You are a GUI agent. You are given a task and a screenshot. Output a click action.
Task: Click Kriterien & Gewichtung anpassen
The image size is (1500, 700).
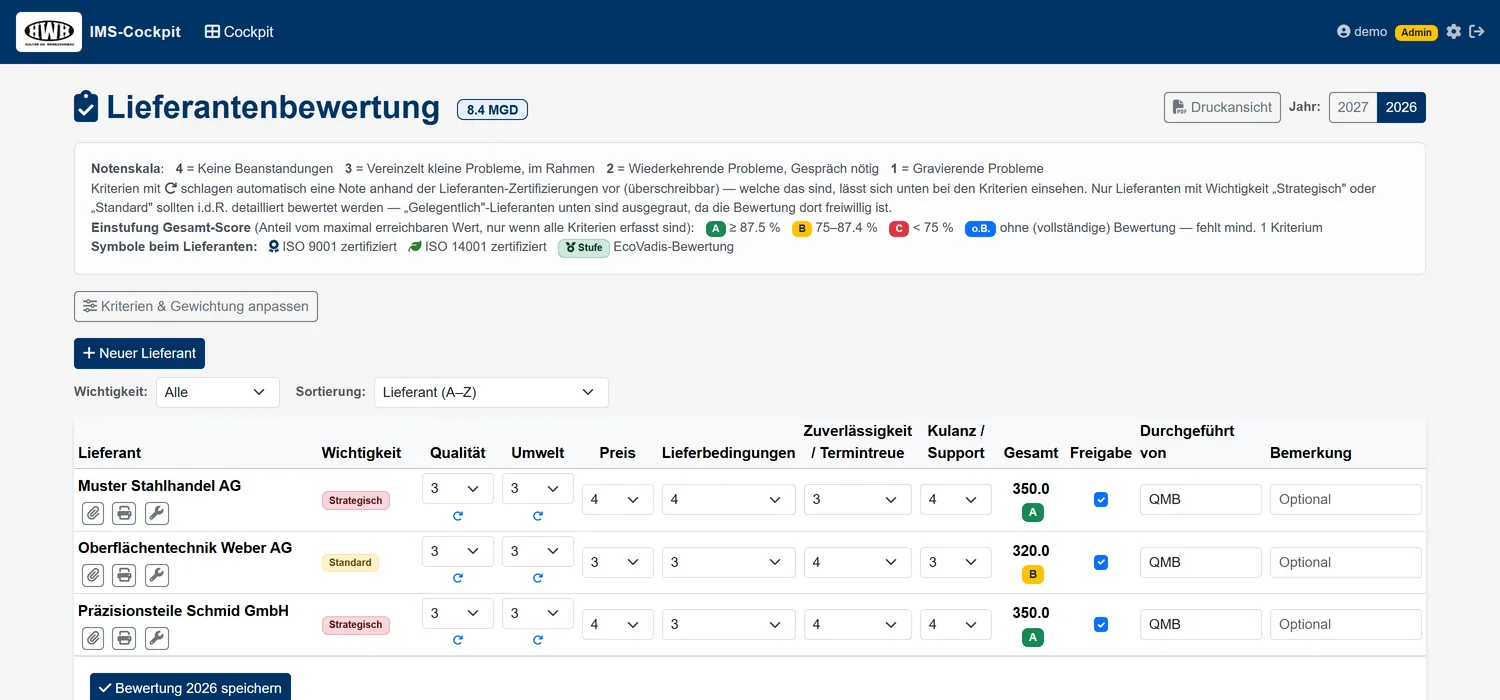196,306
